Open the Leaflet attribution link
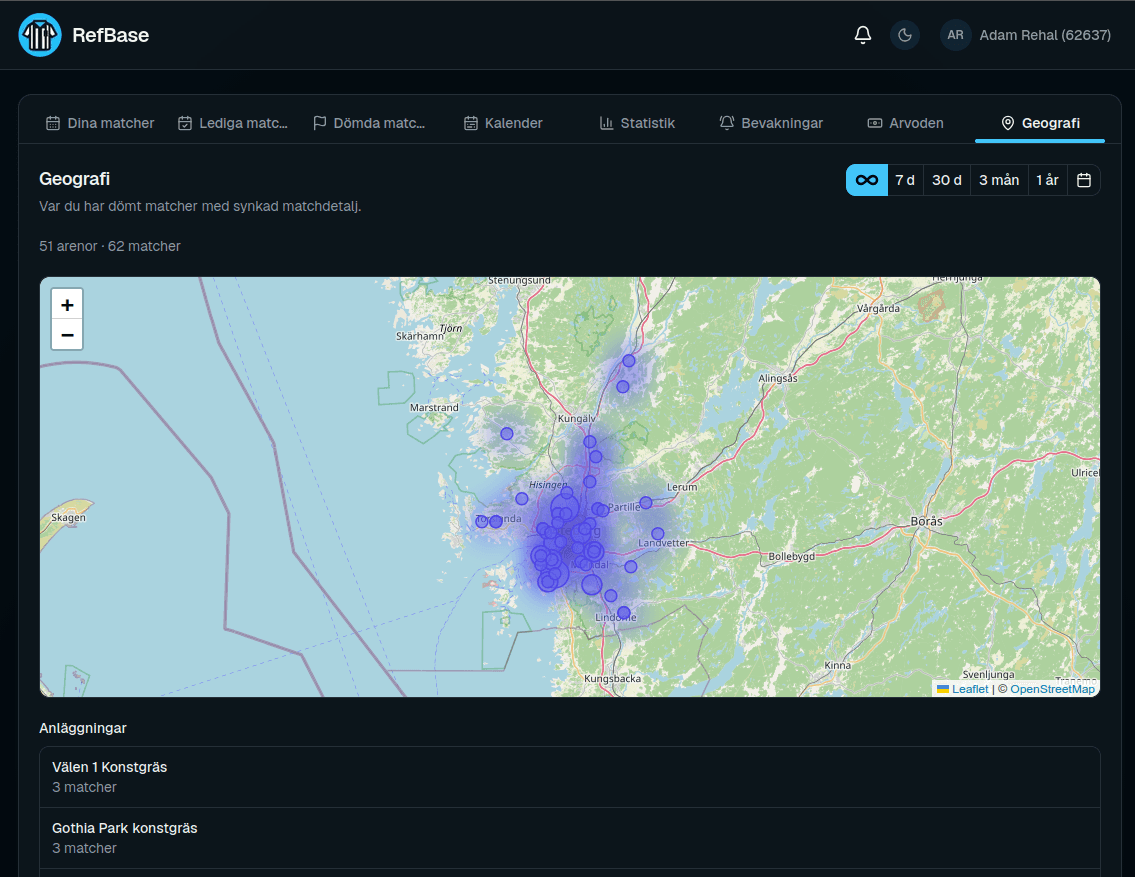 tap(969, 689)
